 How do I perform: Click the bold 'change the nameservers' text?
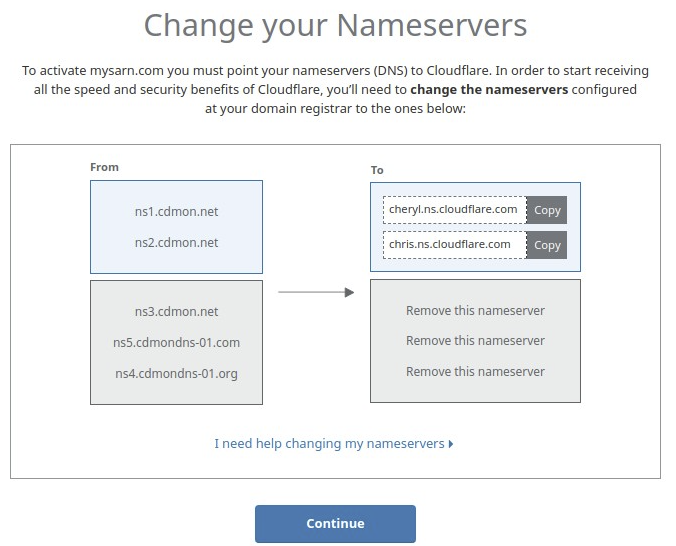coord(489,89)
